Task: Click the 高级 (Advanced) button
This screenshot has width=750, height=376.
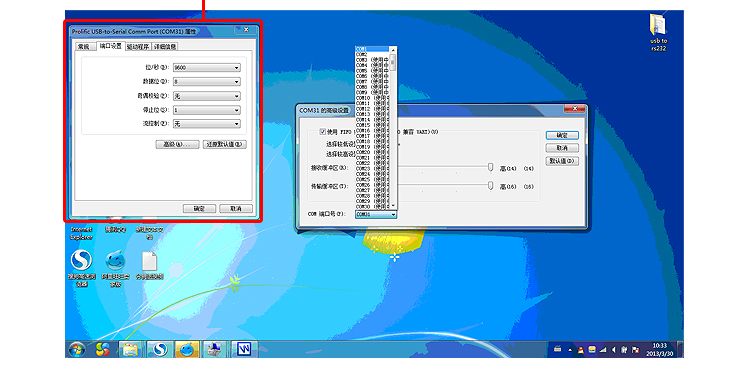Action: click(x=177, y=144)
